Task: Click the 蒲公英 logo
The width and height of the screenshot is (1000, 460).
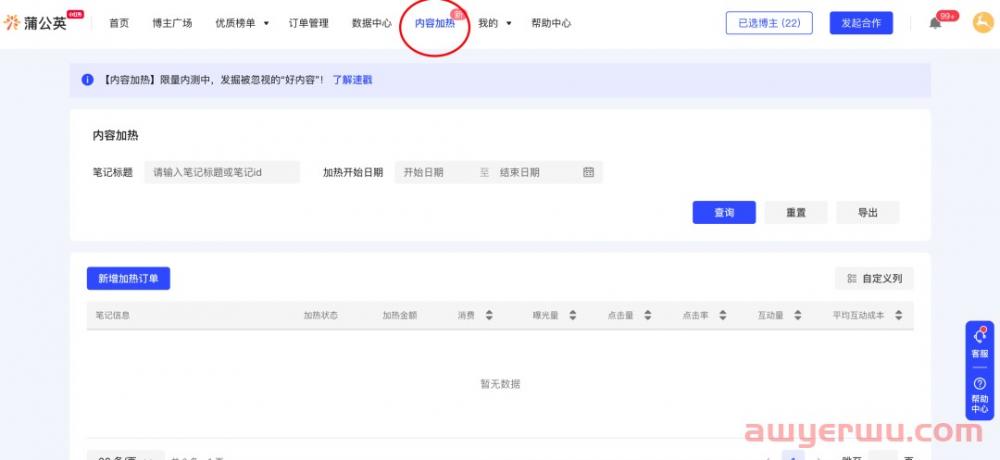Action: [x=43, y=23]
